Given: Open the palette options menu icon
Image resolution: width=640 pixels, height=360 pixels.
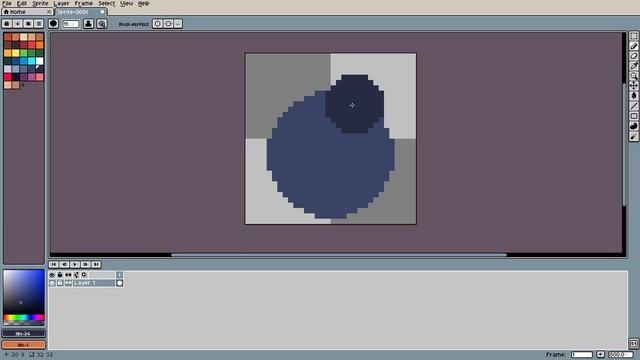Looking at the screenshot, I should tap(38, 24).
